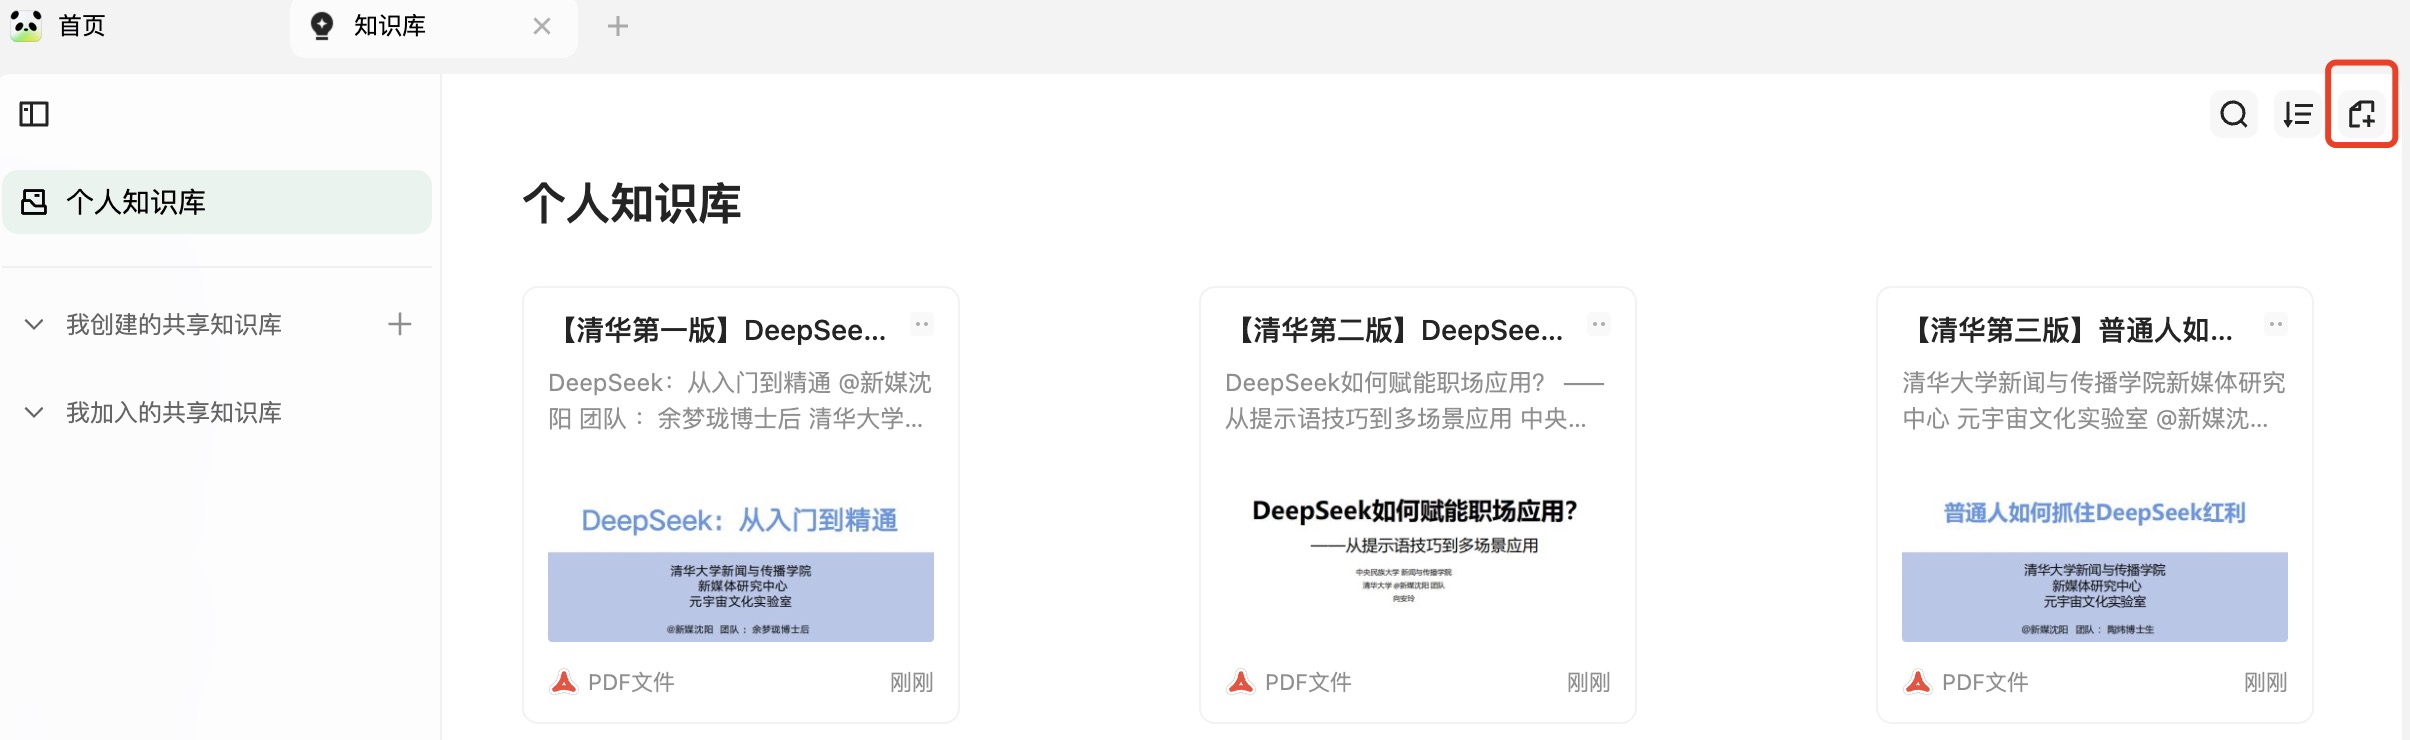Screen dimensions: 2410x740
Task: Switch to the 首页 tab
Action: [82, 26]
